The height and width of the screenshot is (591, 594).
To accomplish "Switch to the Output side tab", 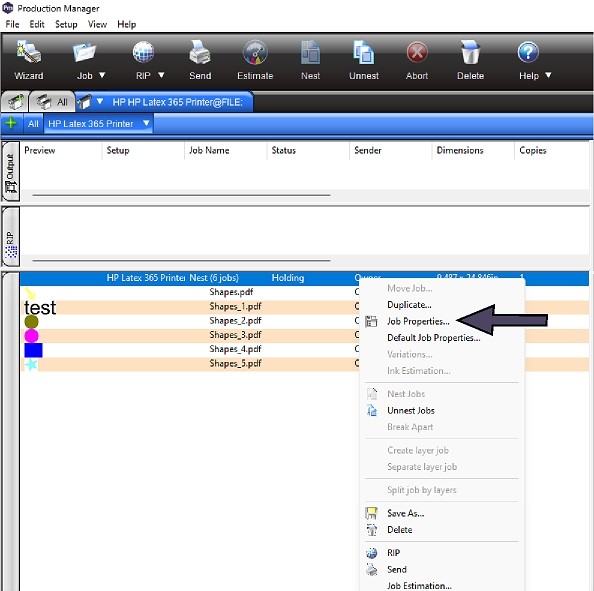I will coord(11,171).
